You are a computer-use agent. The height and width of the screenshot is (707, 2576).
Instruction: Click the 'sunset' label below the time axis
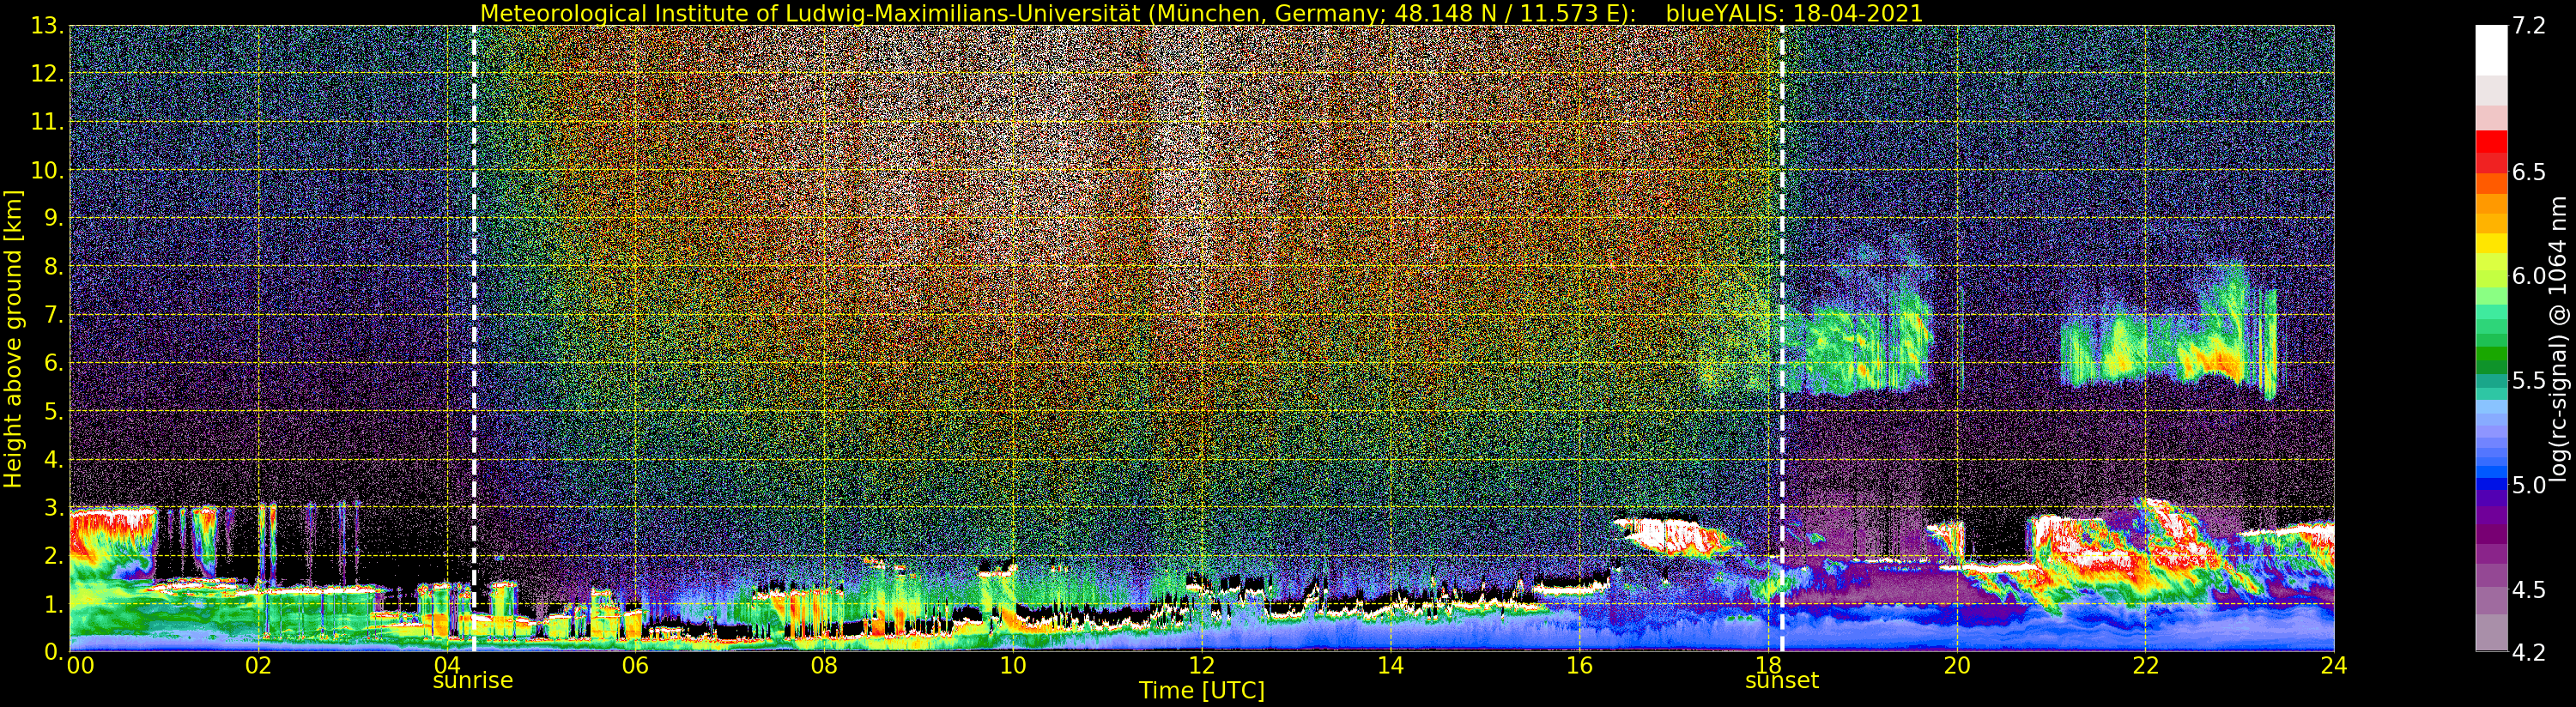1782,681
